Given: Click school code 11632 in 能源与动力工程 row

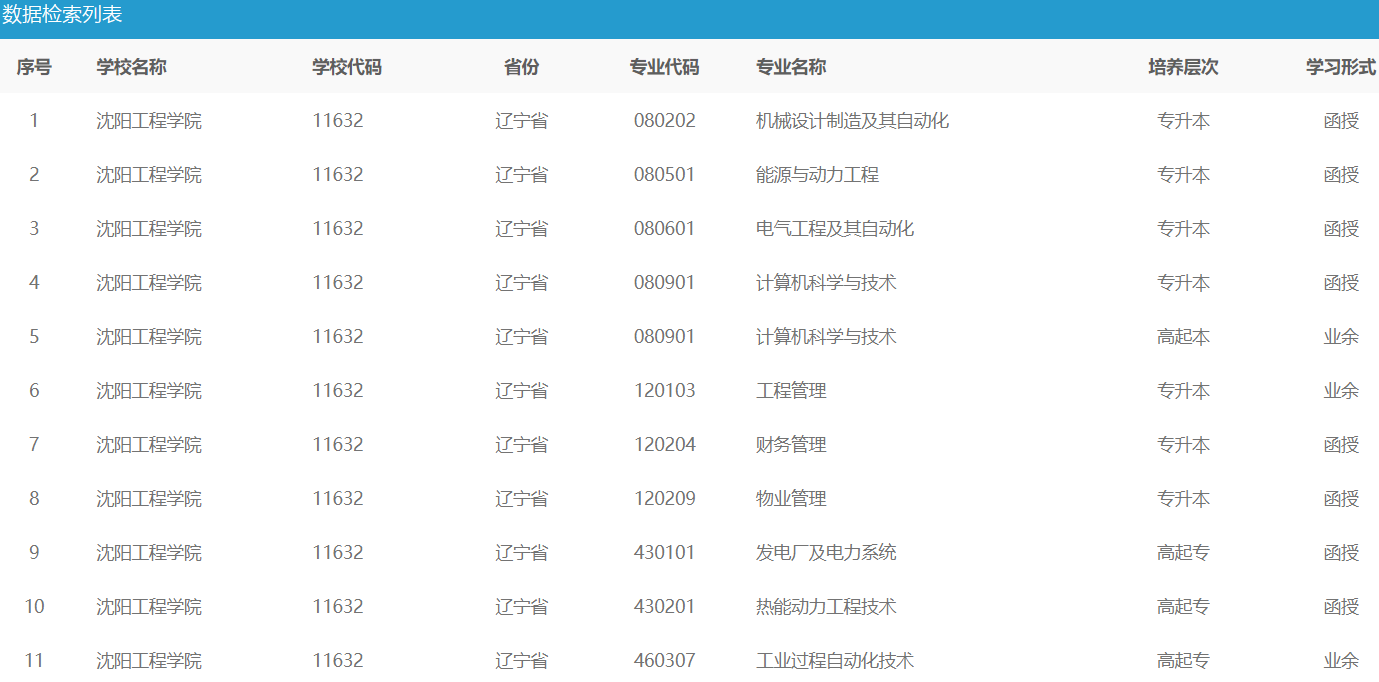Looking at the screenshot, I should coord(338,175).
